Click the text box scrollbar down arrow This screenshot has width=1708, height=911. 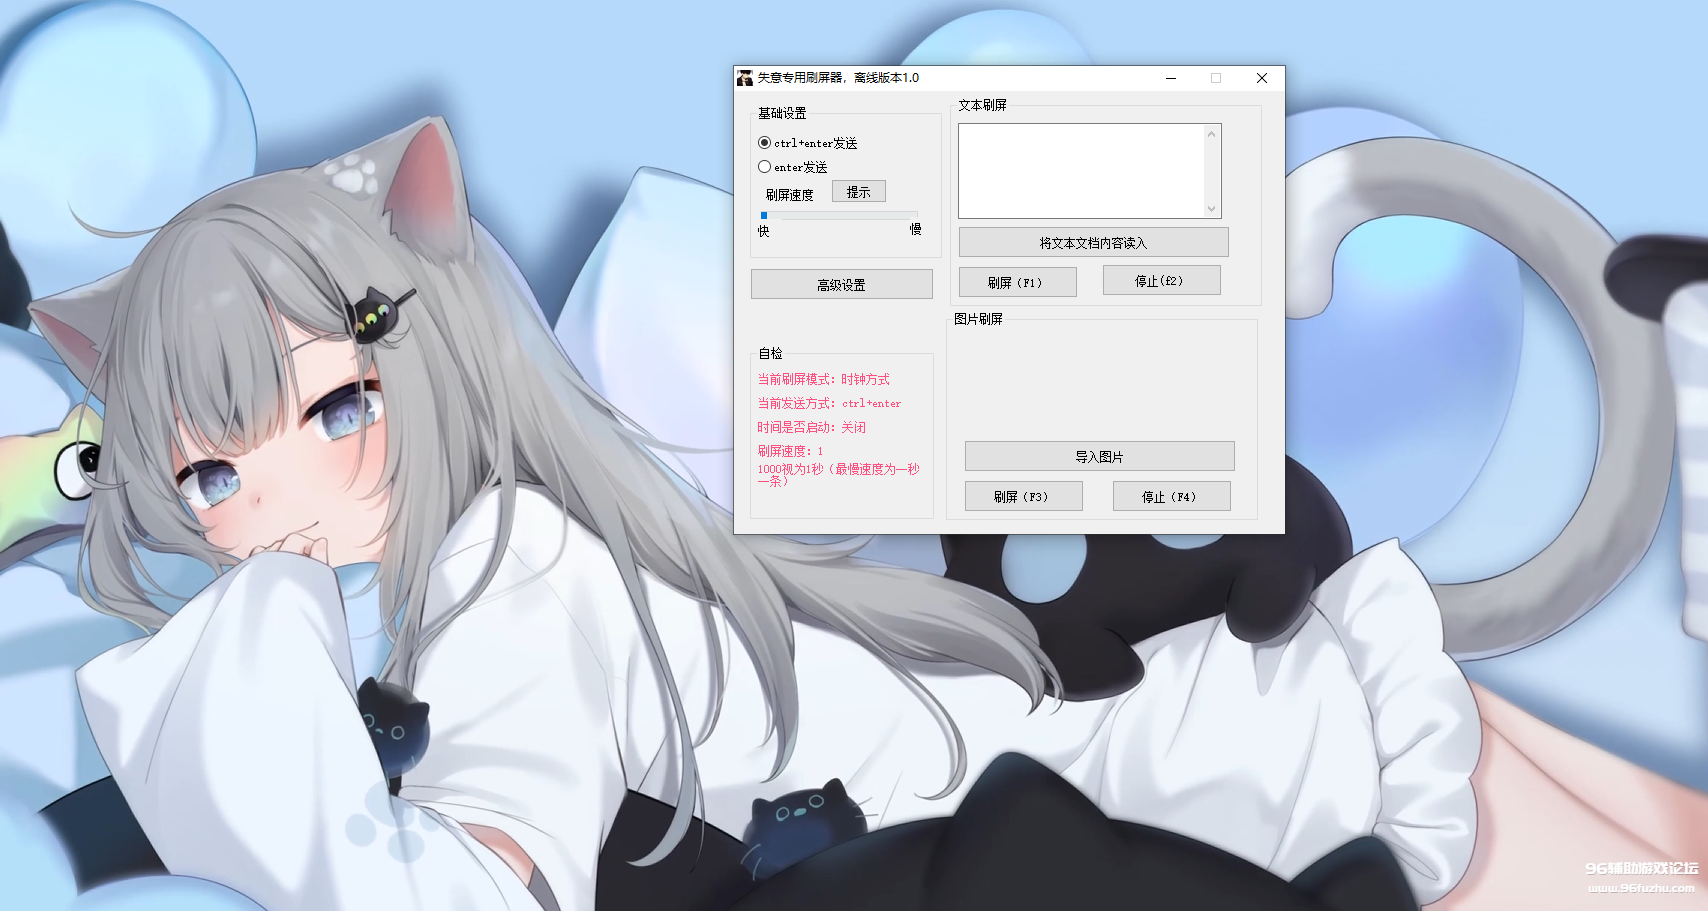coord(1211,210)
